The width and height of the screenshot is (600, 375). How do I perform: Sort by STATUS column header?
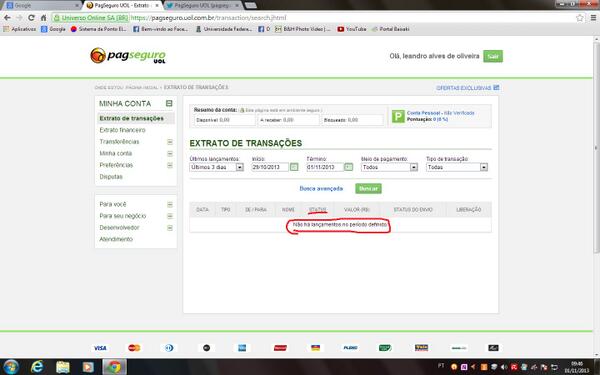[317, 210]
